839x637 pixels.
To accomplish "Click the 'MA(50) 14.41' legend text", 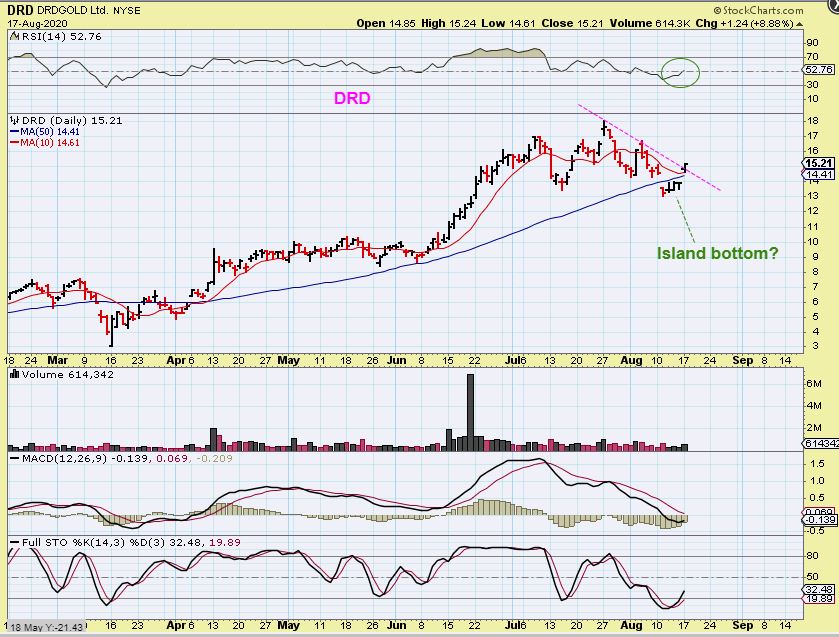I will point(50,132).
